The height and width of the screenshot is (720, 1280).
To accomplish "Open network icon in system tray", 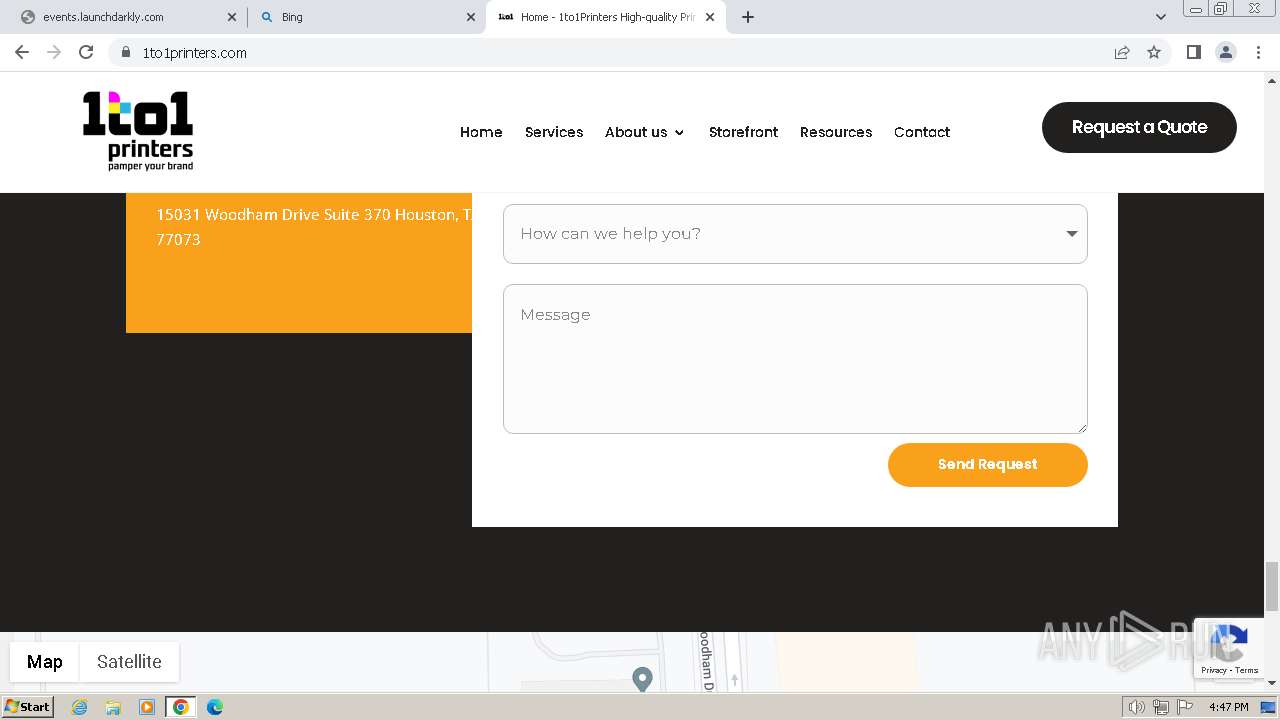I will pyautogui.click(x=1160, y=707).
